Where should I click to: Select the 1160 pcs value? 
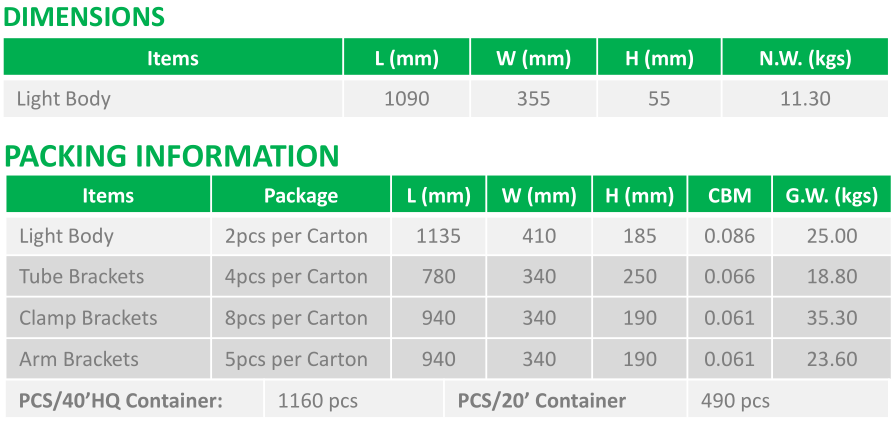pyautogui.click(x=317, y=401)
